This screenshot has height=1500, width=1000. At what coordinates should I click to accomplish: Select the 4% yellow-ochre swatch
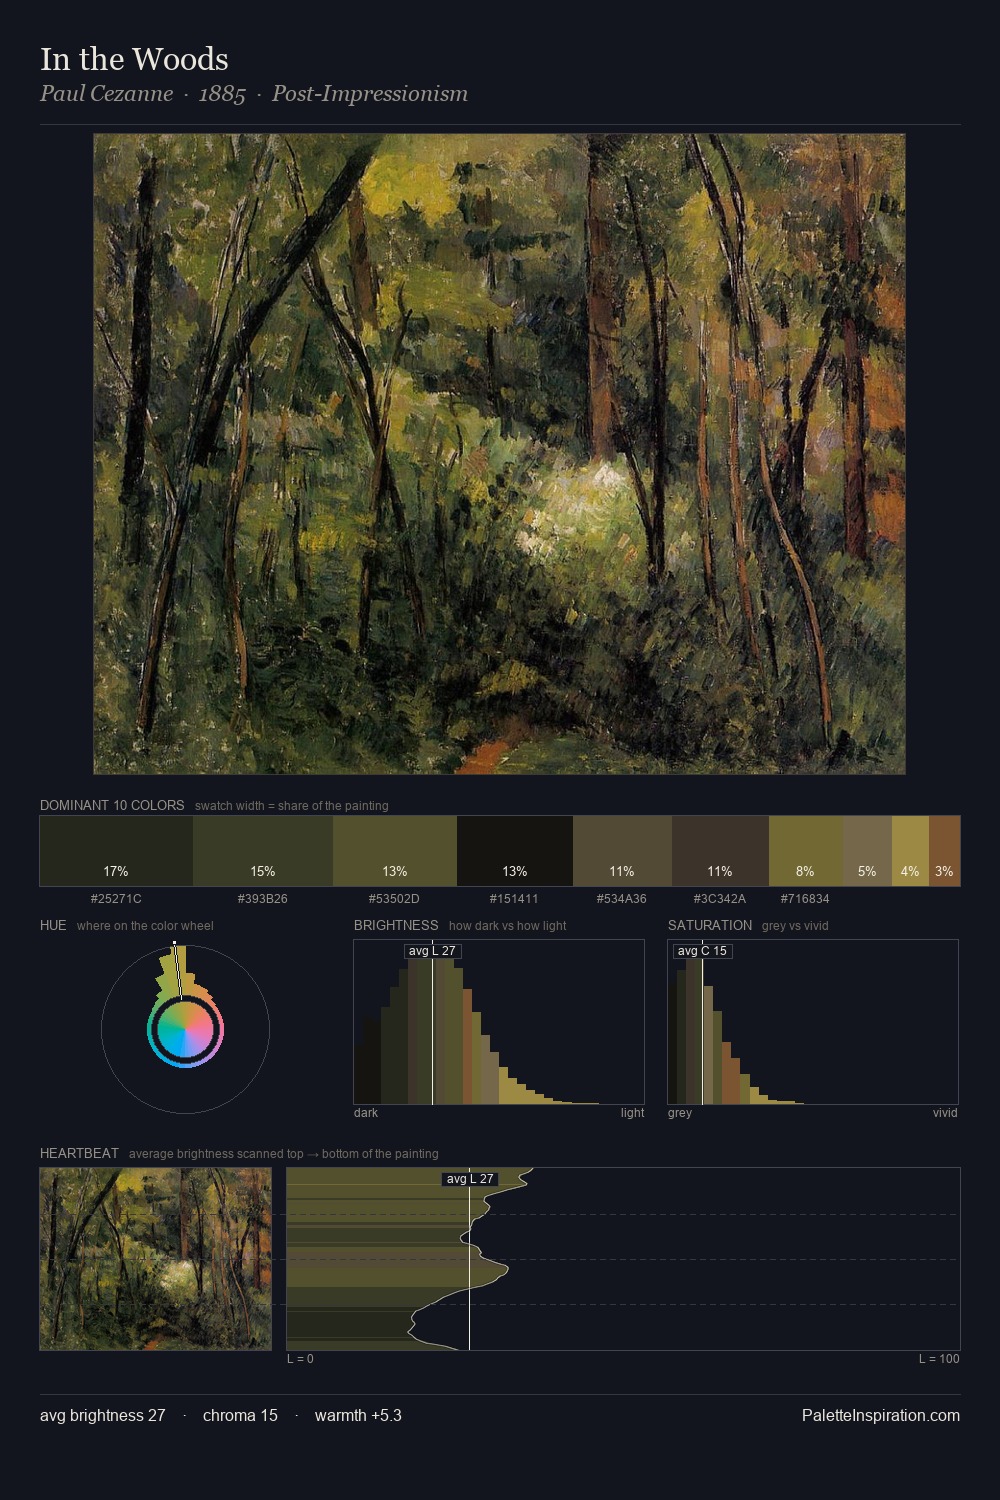pos(910,851)
